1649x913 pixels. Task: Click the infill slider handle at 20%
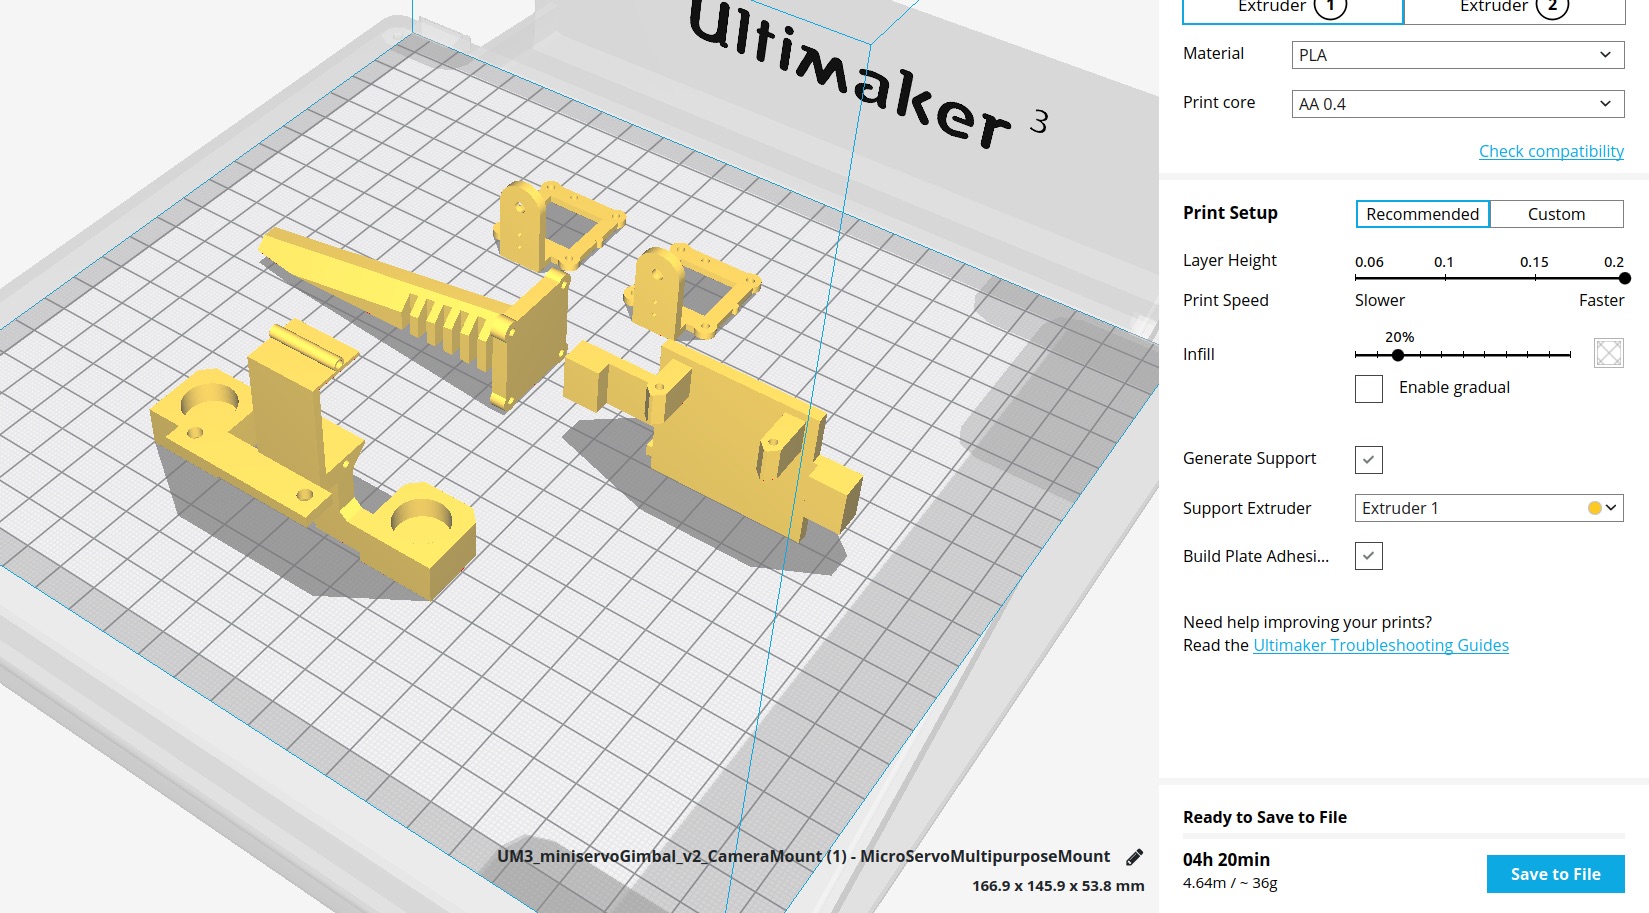[x=1398, y=355]
